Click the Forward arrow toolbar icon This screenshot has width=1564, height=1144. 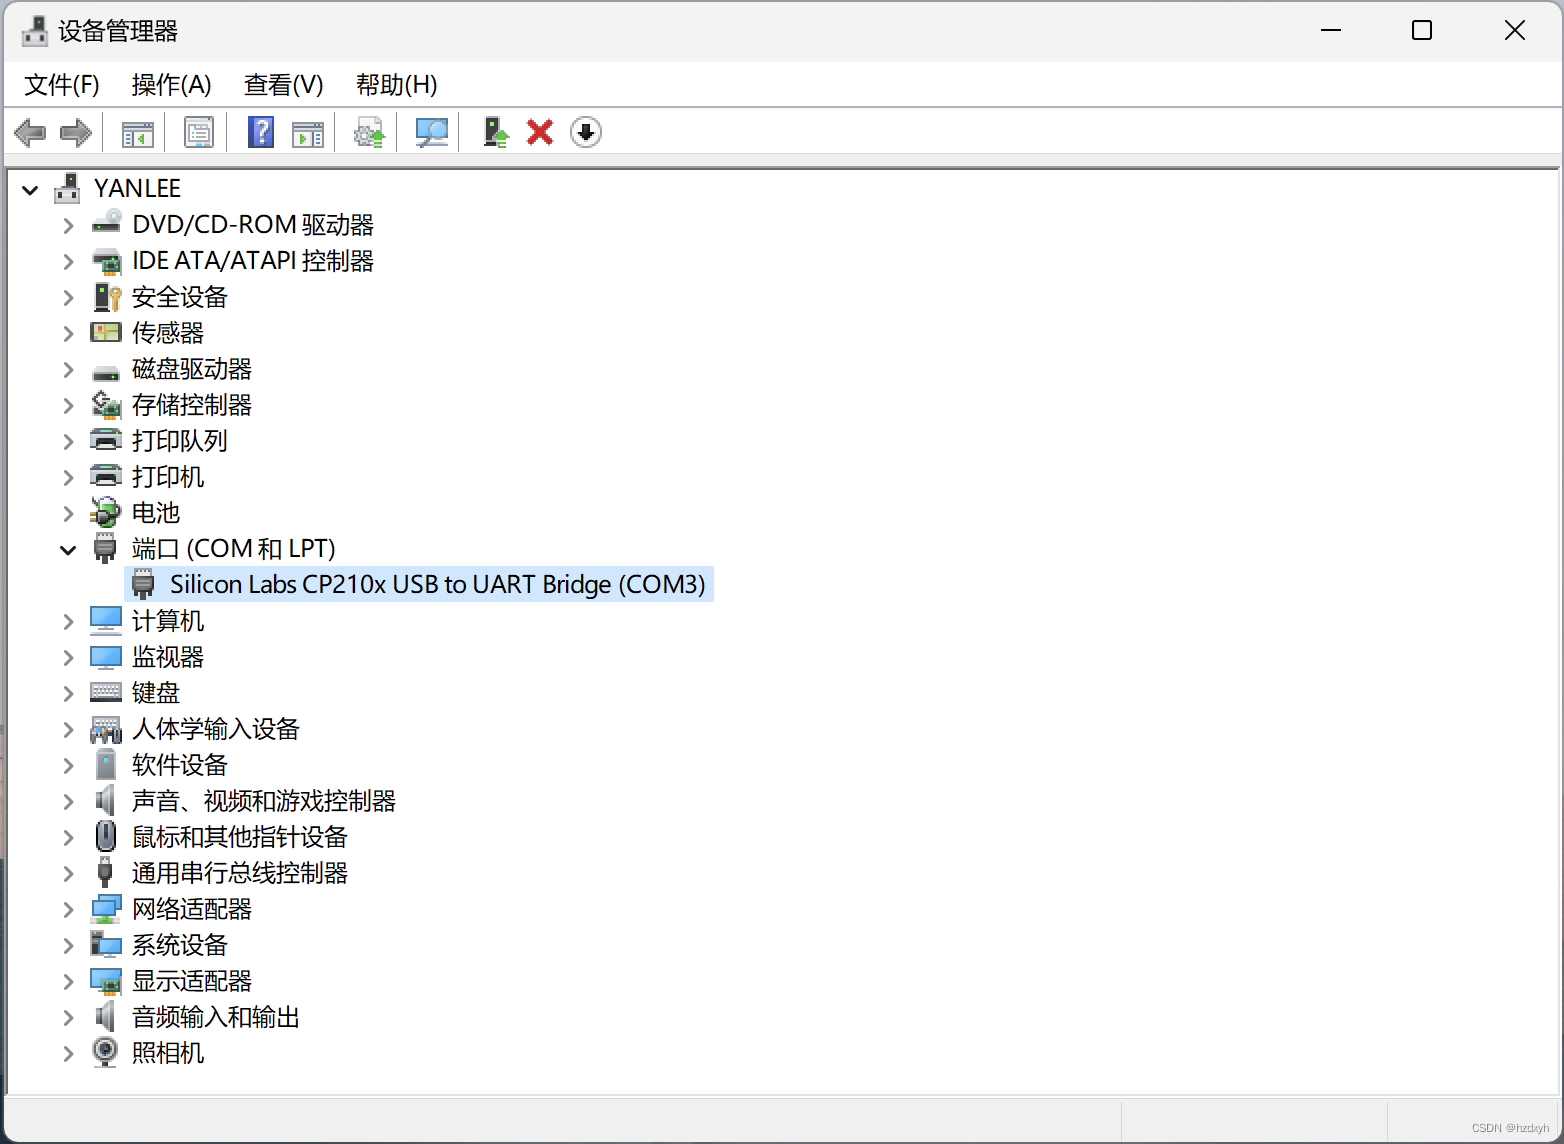pos(76,132)
